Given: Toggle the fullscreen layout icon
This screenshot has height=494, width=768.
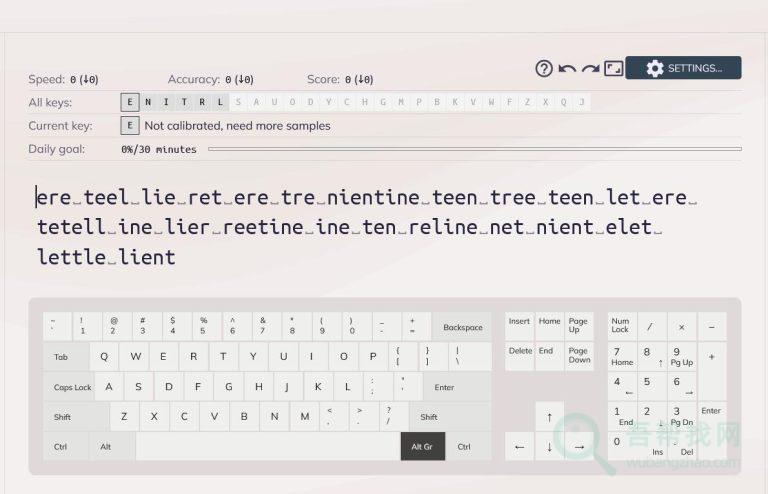Looking at the screenshot, I should coord(613,68).
